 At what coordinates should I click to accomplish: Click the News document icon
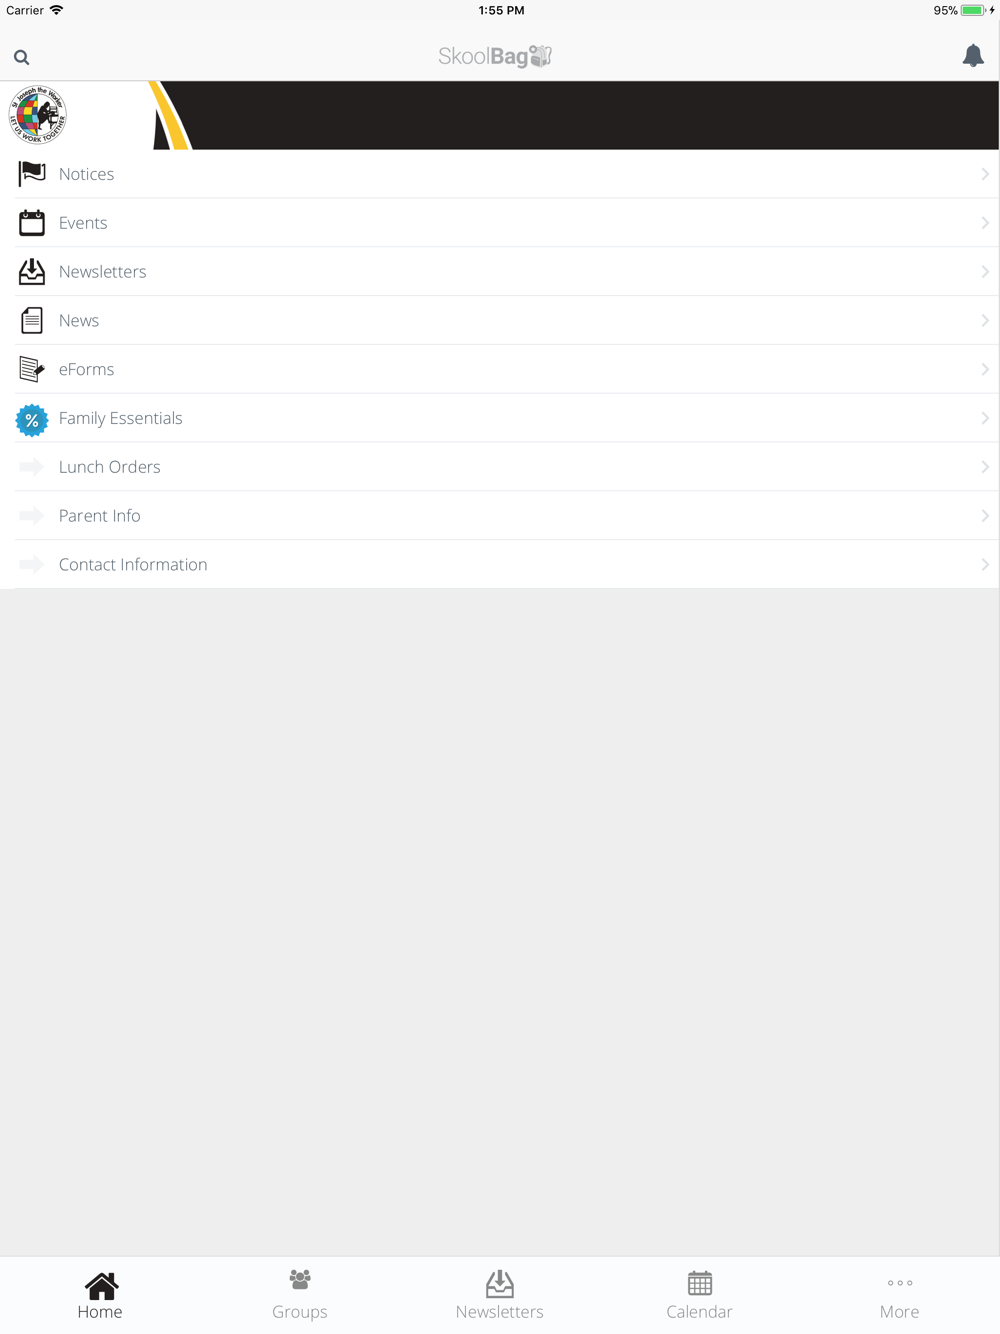coord(32,320)
